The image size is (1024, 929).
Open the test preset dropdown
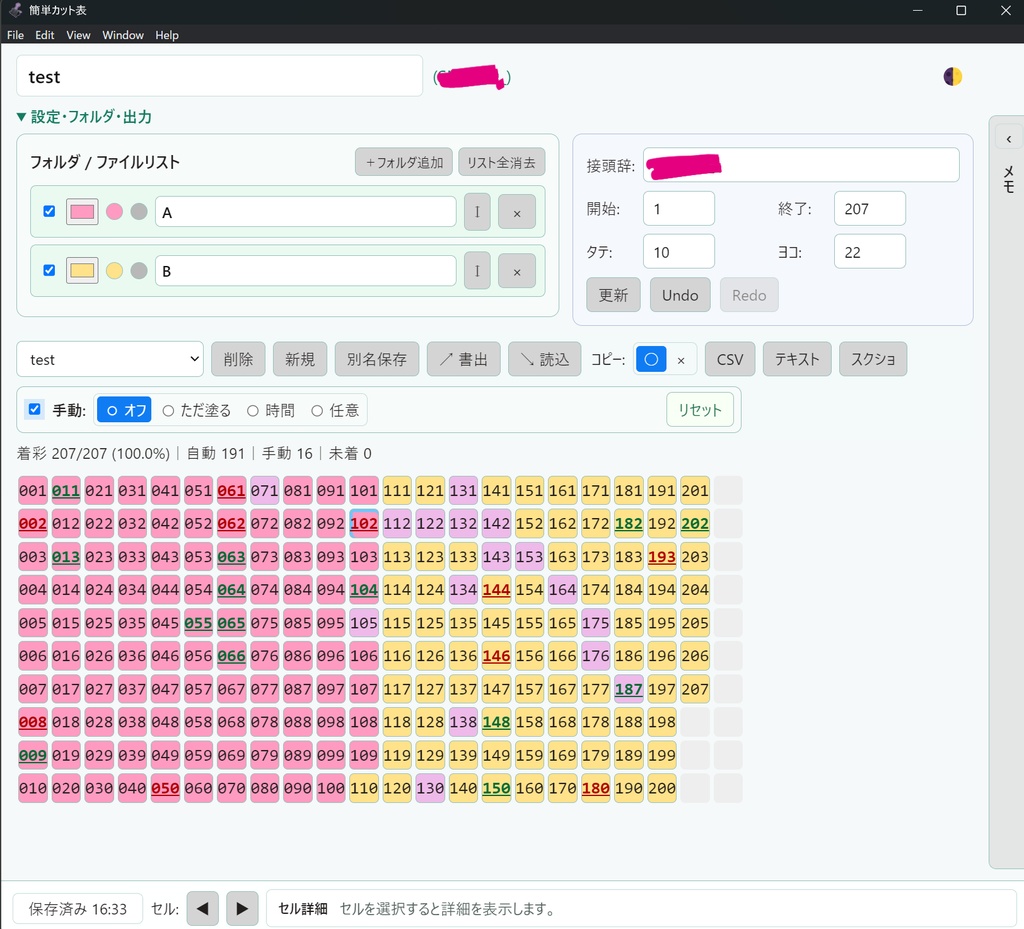click(110, 359)
